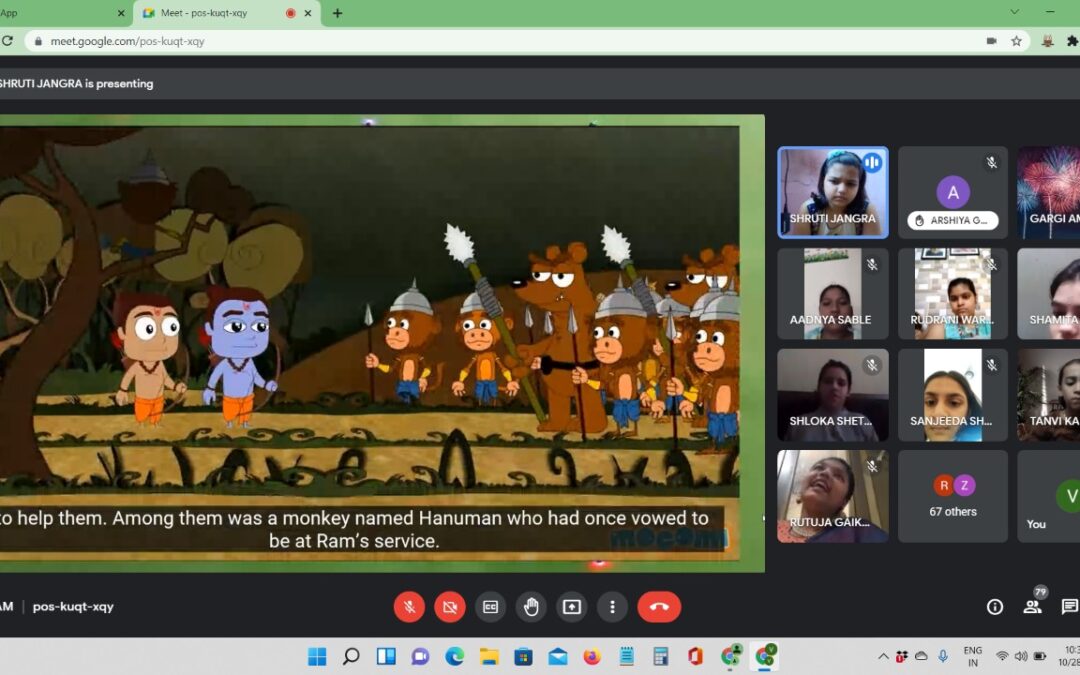Click SHRUTI JANGRA is presenting text

76,84
